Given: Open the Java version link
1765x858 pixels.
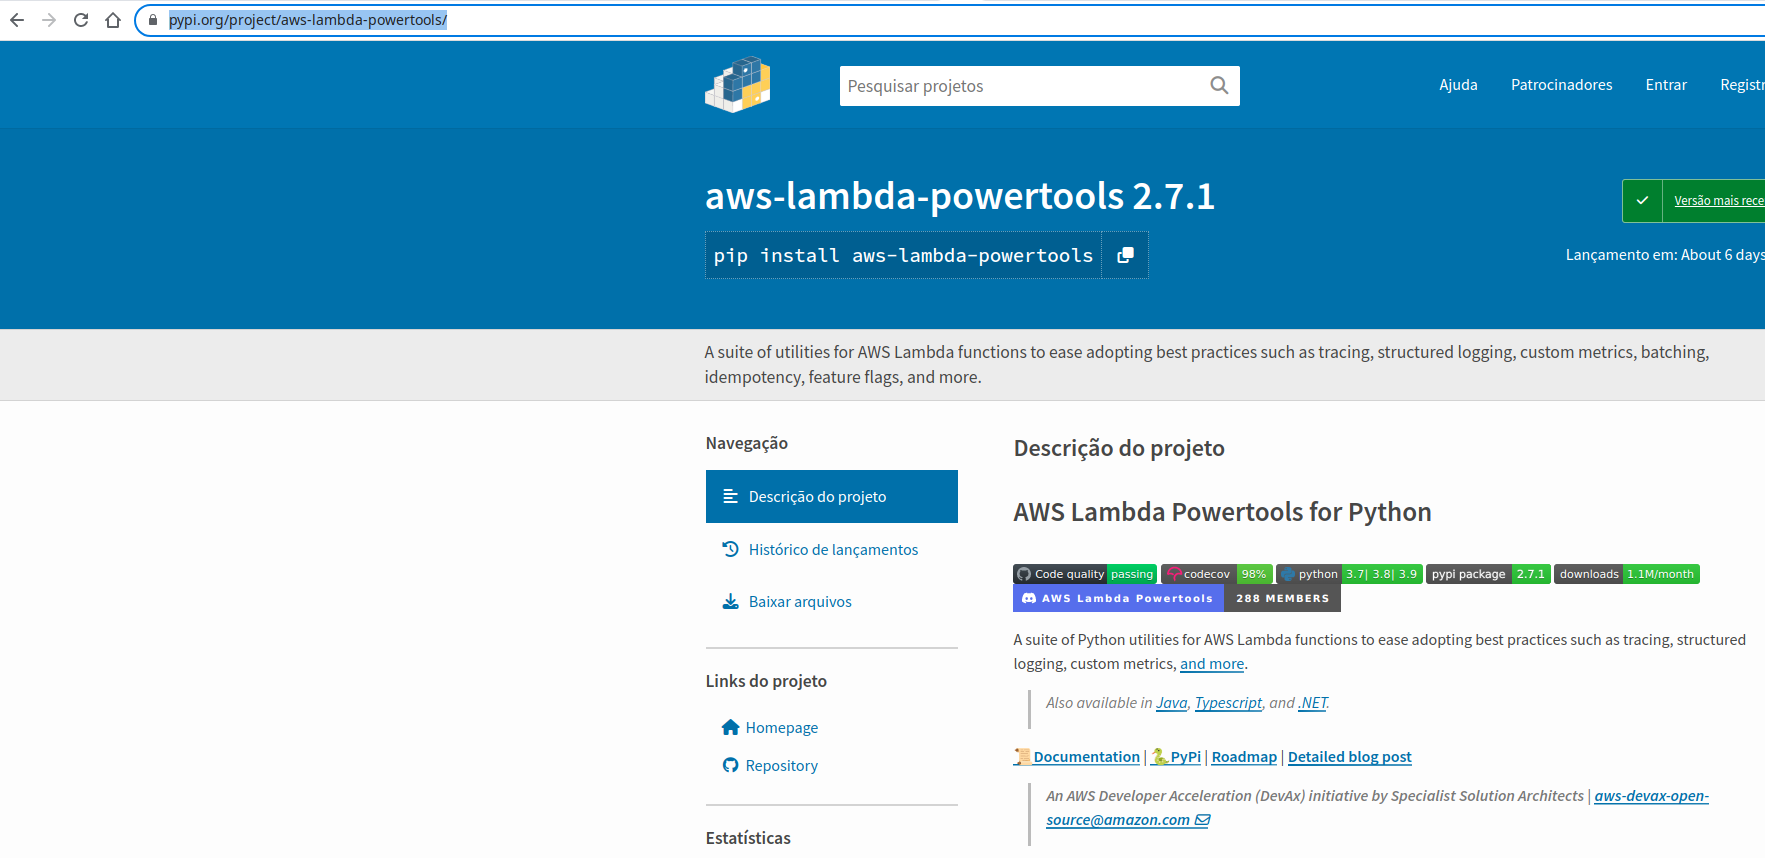Looking at the screenshot, I should pos(1172,703).
